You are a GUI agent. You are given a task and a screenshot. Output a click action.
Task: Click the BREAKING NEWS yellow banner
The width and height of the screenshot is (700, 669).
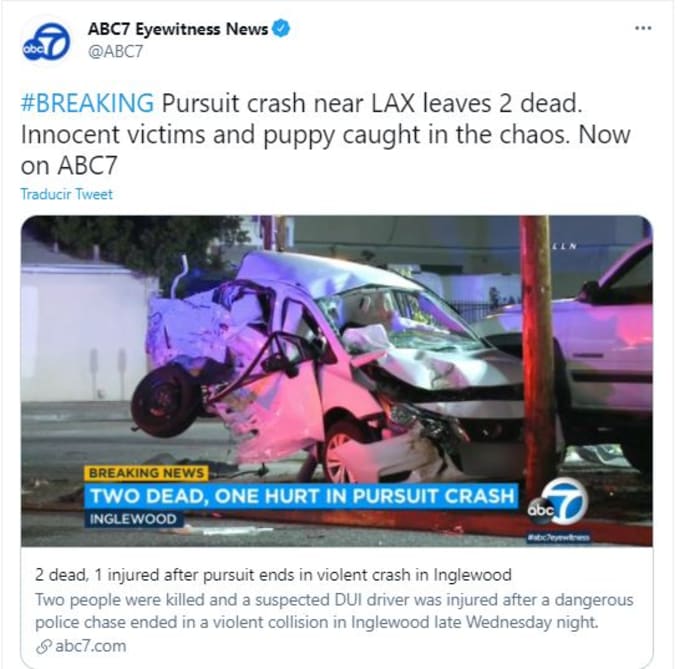click(x=146, y=473)
